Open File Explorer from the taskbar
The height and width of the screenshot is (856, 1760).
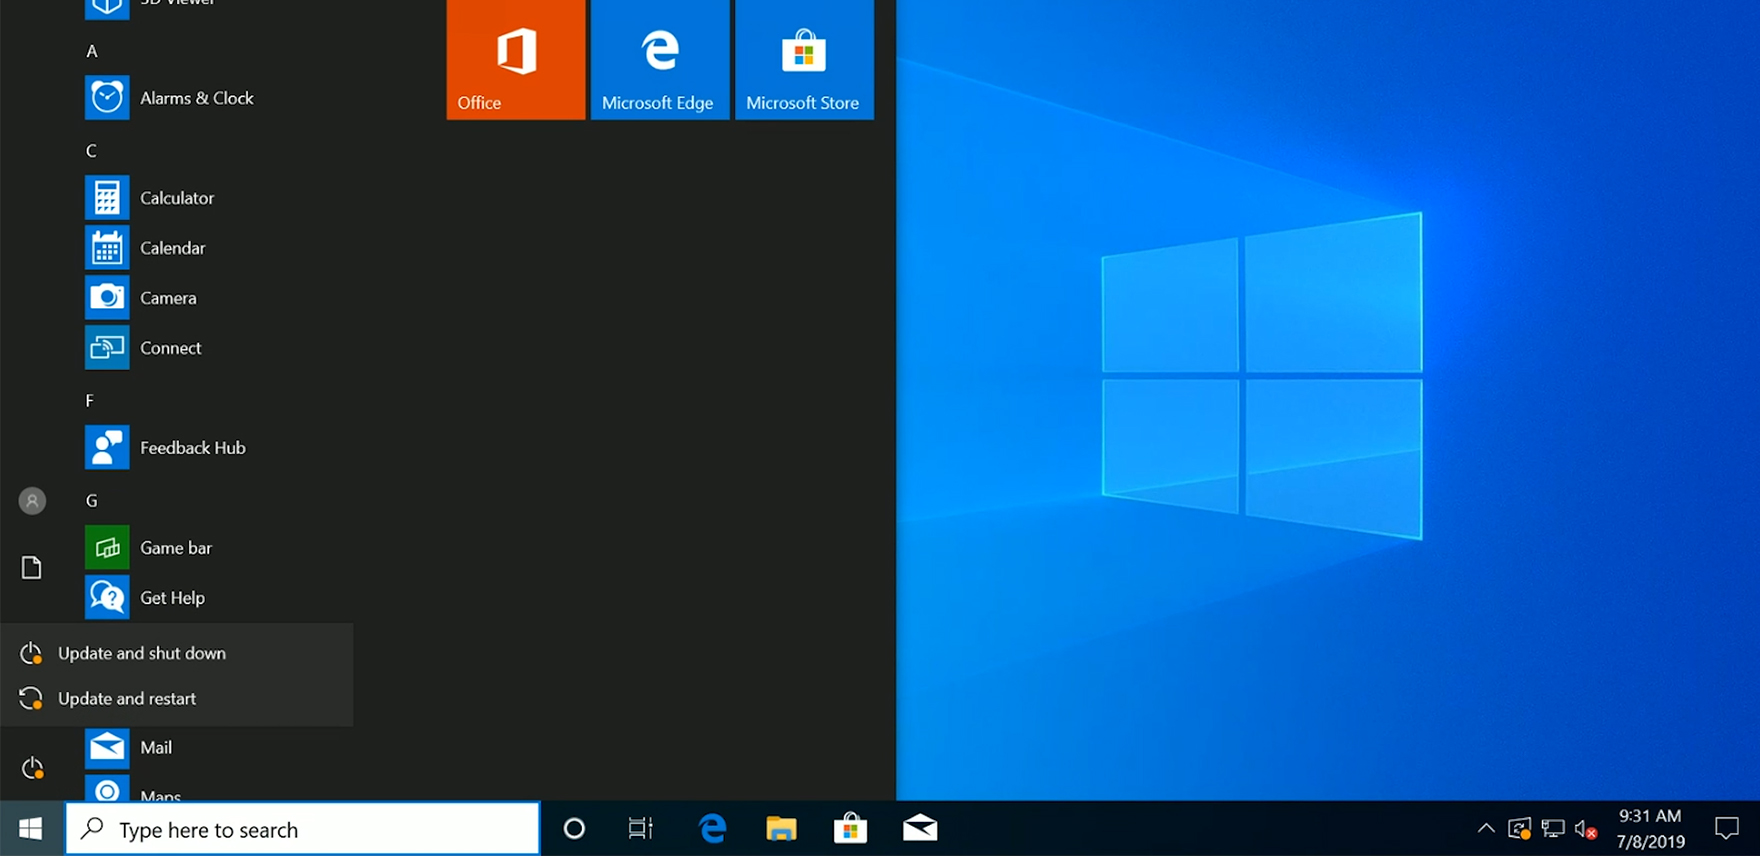click(781, 828)
